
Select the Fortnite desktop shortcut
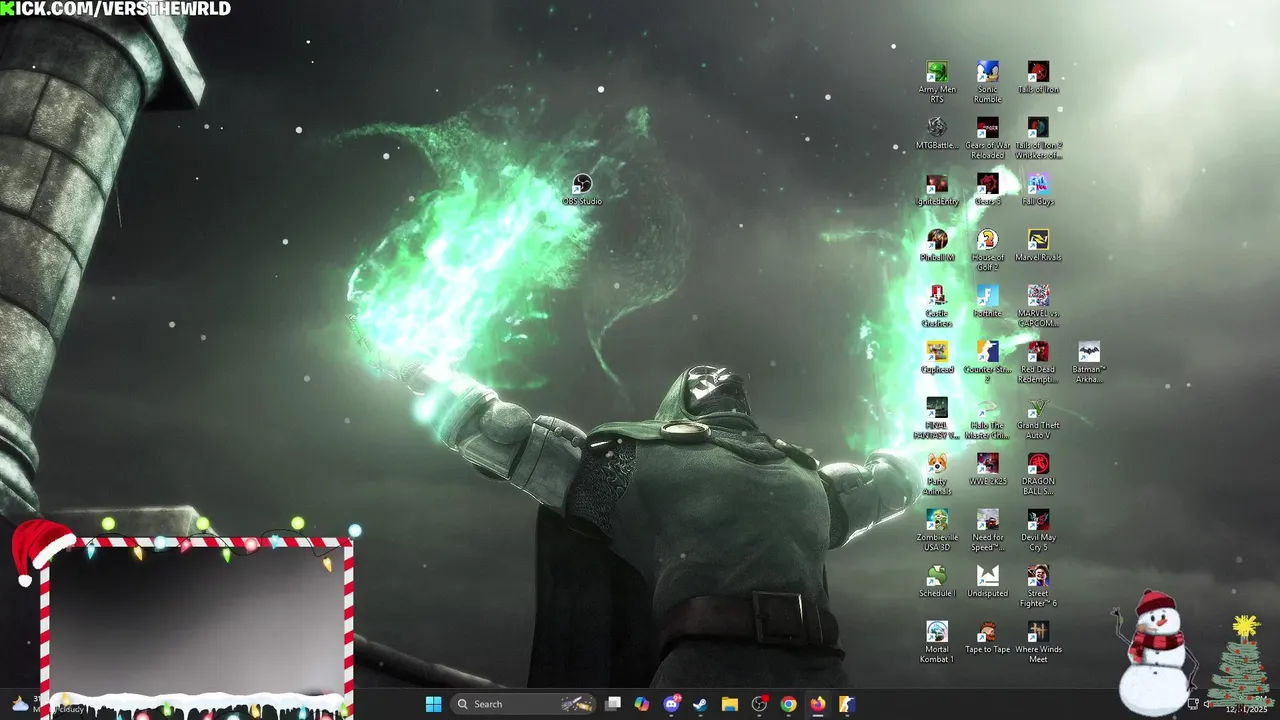pos(988,302)
